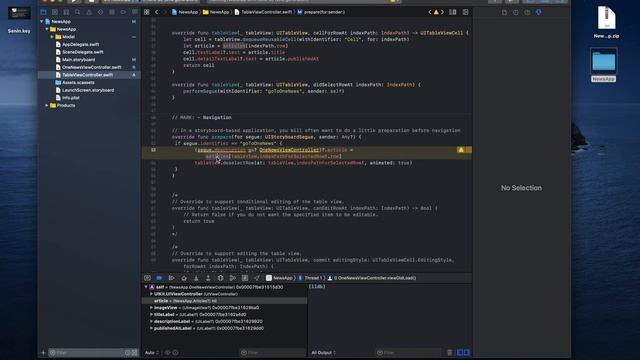
Task: Expand the titleLabel variable
Action: click(151, 315)
